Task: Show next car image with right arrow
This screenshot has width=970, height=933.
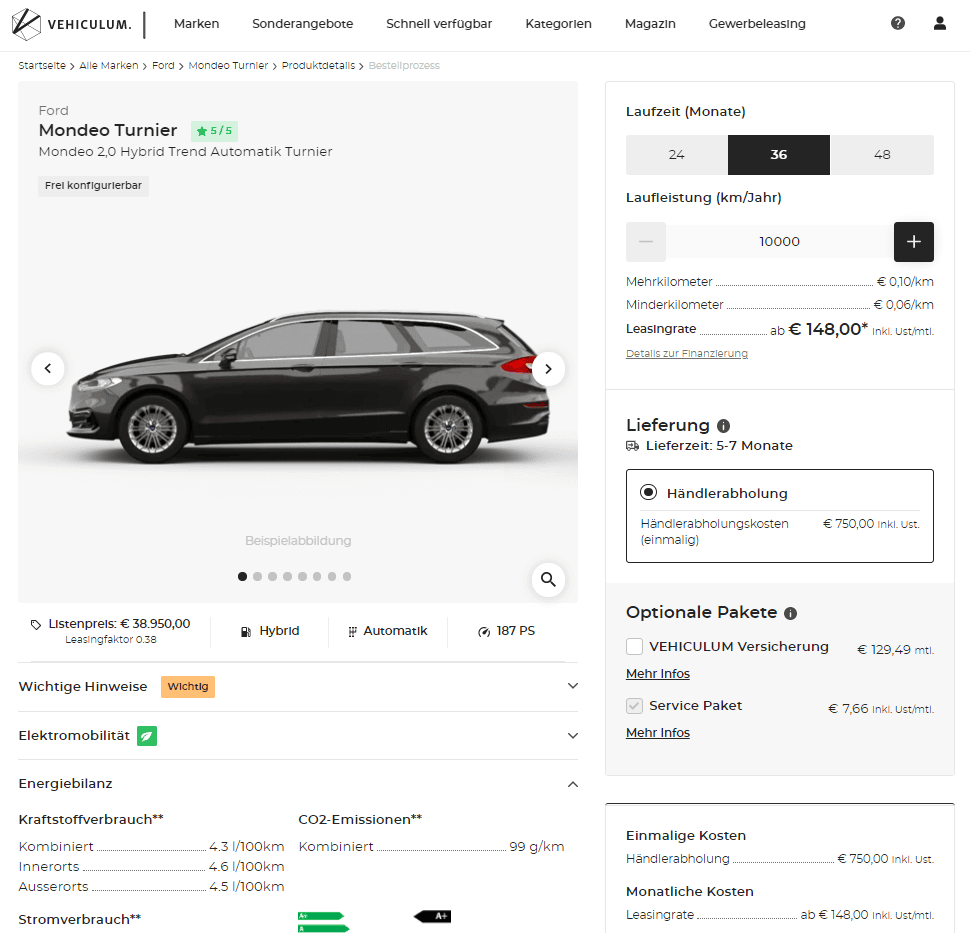Action: click(x=548, y=369)
